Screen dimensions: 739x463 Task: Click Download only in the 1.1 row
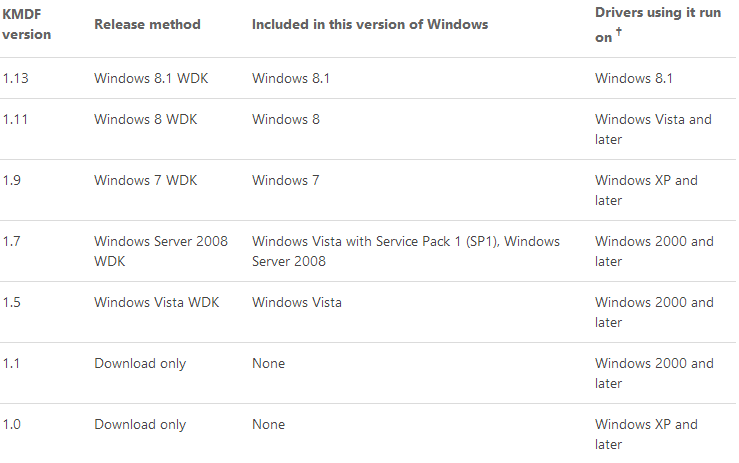pos(140,363)
